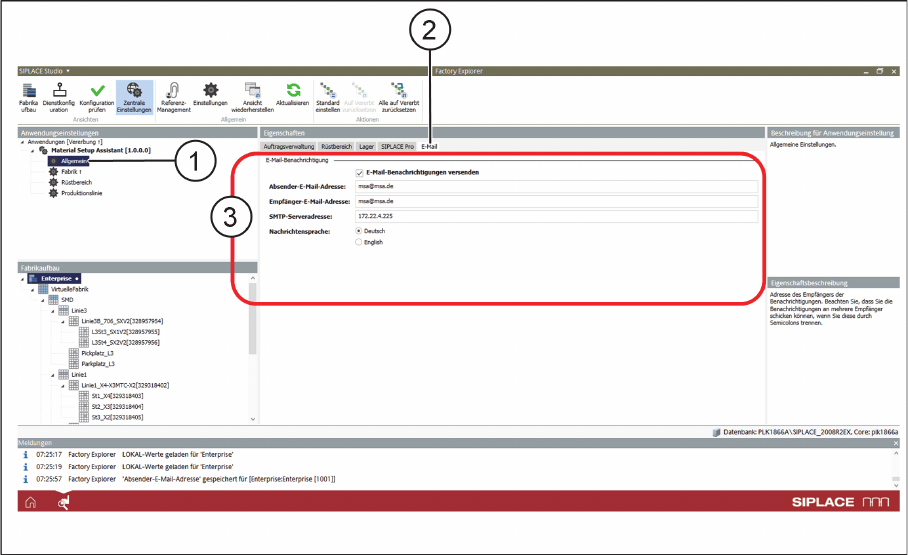Screen dimensions: 908x555
Task: Click Linie3 line icon
Action: [64, 311]
